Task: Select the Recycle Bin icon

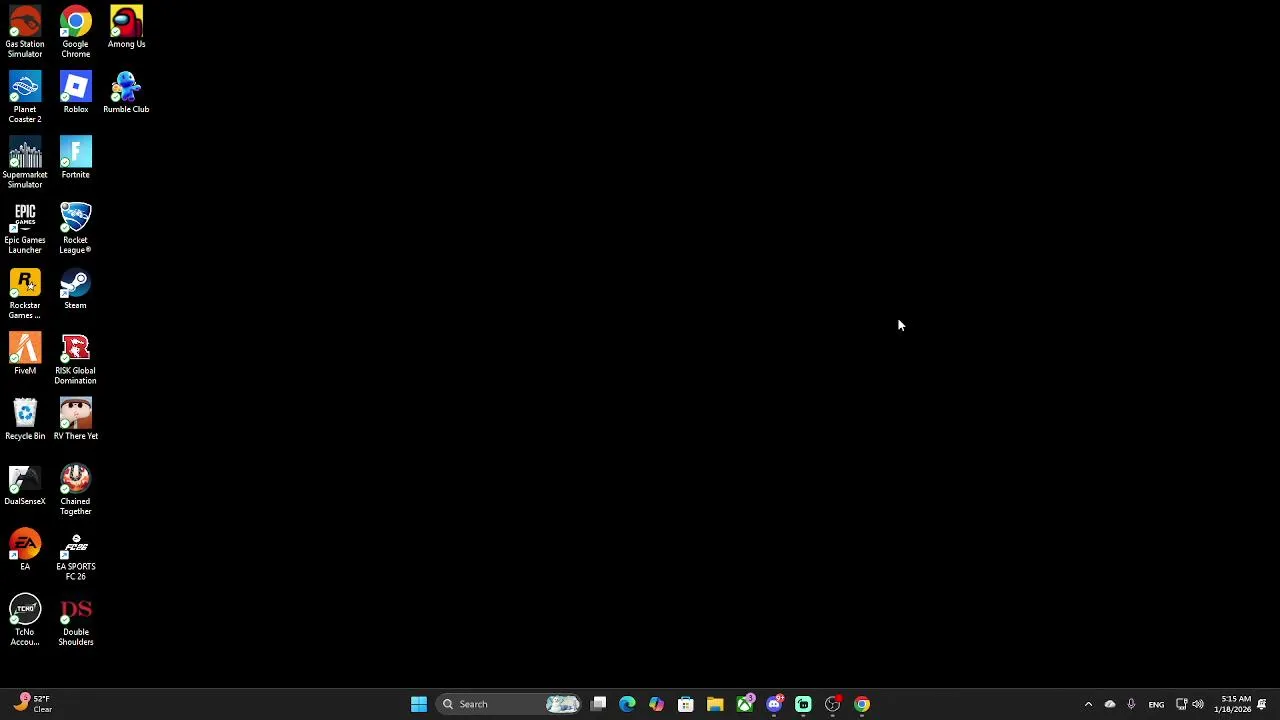Action: pyautogui.click(x=25, y=419)
